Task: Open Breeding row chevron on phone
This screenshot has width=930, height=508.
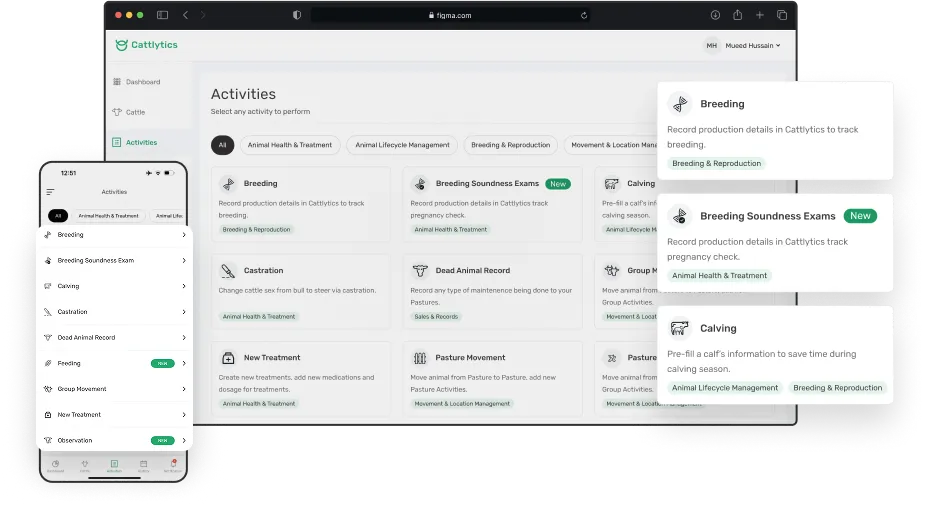Action: [x=184, y=235]
